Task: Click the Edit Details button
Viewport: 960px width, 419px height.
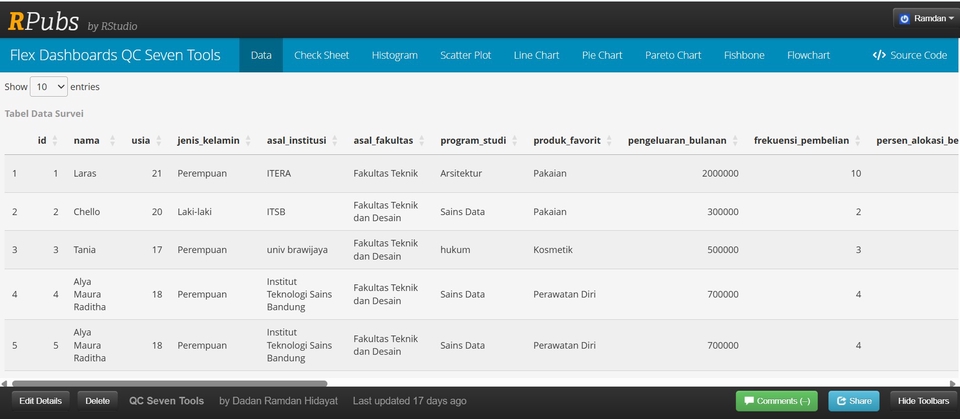Action: tap(40, 401)
